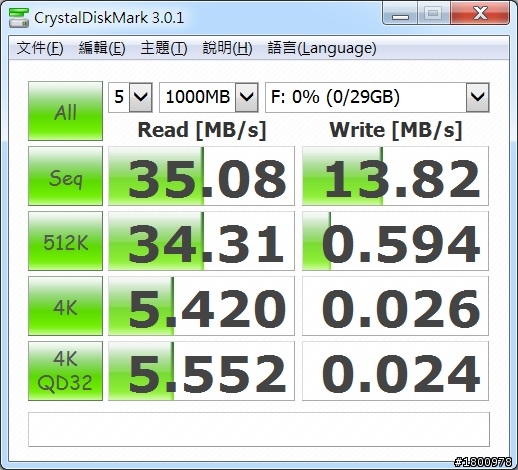Run all benchmarks with the All button
The image size is (518, 470).
pyautogui.click(x=65, y=111)
